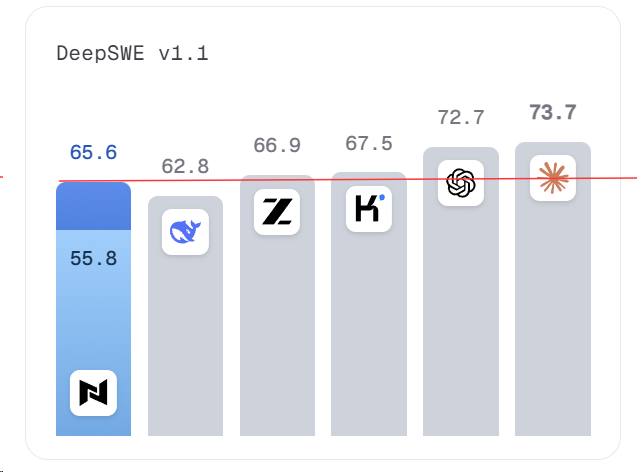637x472 pixels.
Task: Click the gray bar below Z icon
Action: point(277,335)
